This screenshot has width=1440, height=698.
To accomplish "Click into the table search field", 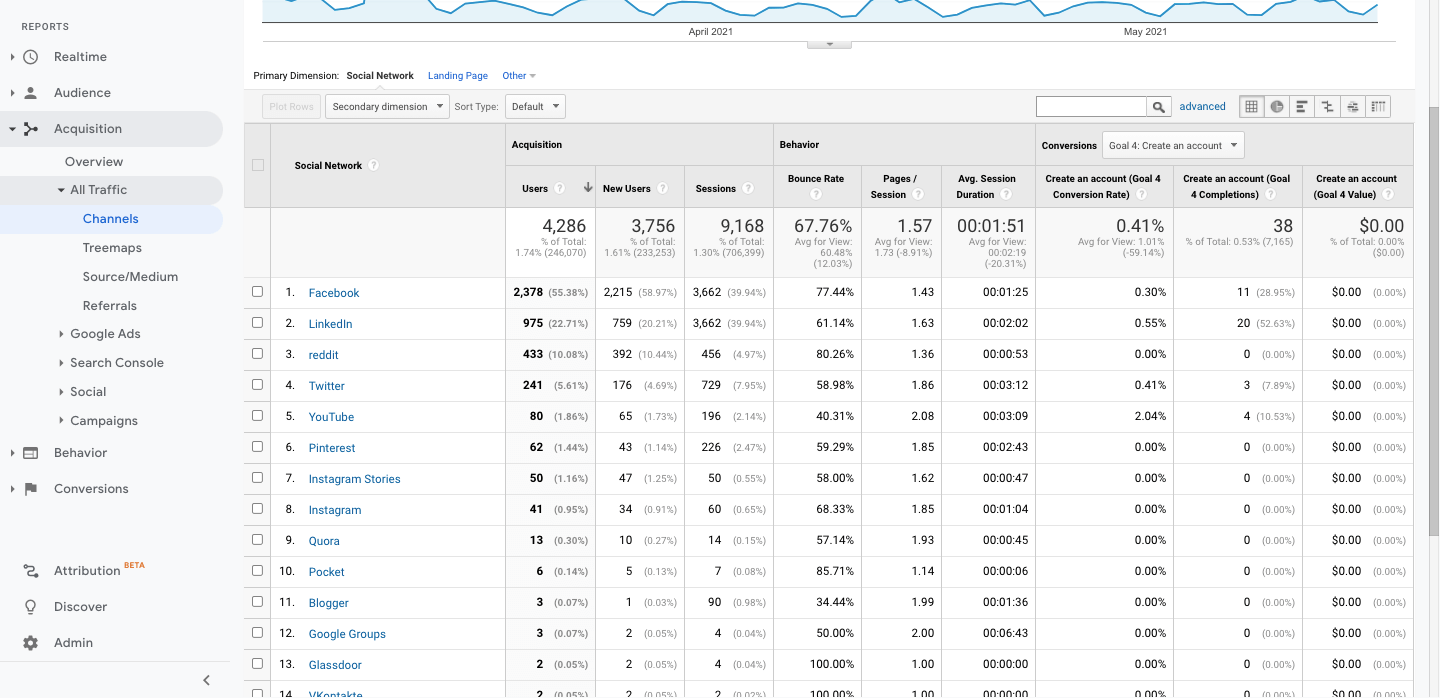I will 1091,107.
